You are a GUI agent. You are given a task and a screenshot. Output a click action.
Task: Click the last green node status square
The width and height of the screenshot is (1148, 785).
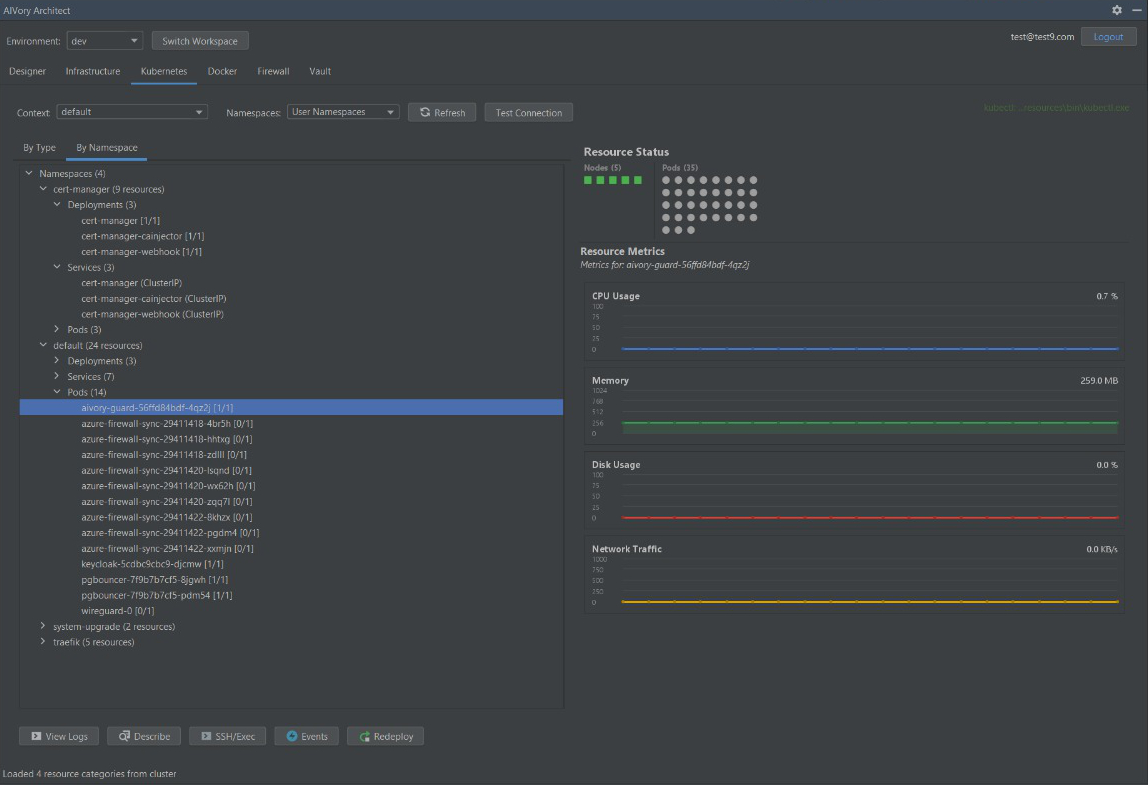pyautogui.click(x=638, y=180)
